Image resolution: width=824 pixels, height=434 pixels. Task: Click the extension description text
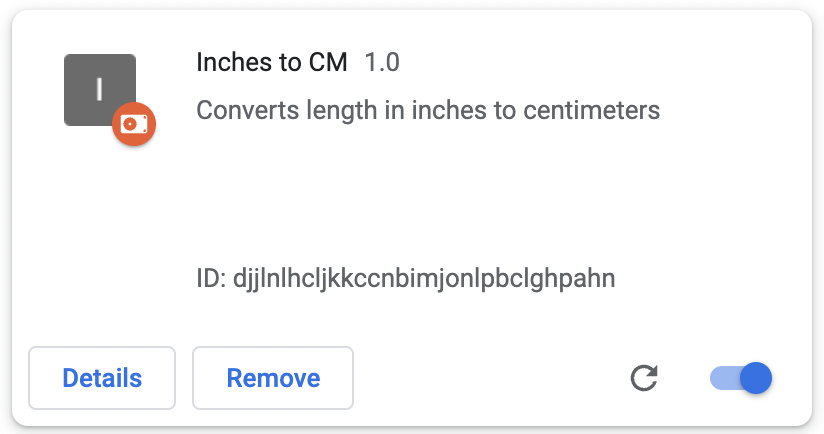428,109
